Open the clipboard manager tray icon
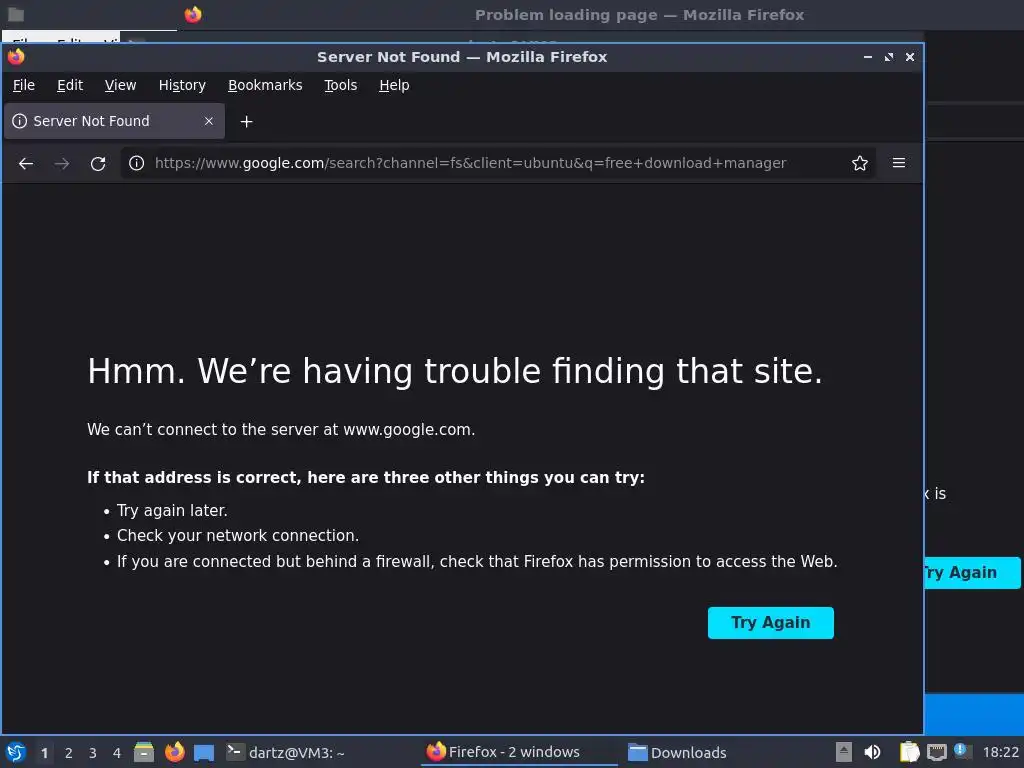Image resolution: width=1024 pixels, height=768 pixels. 909,752
